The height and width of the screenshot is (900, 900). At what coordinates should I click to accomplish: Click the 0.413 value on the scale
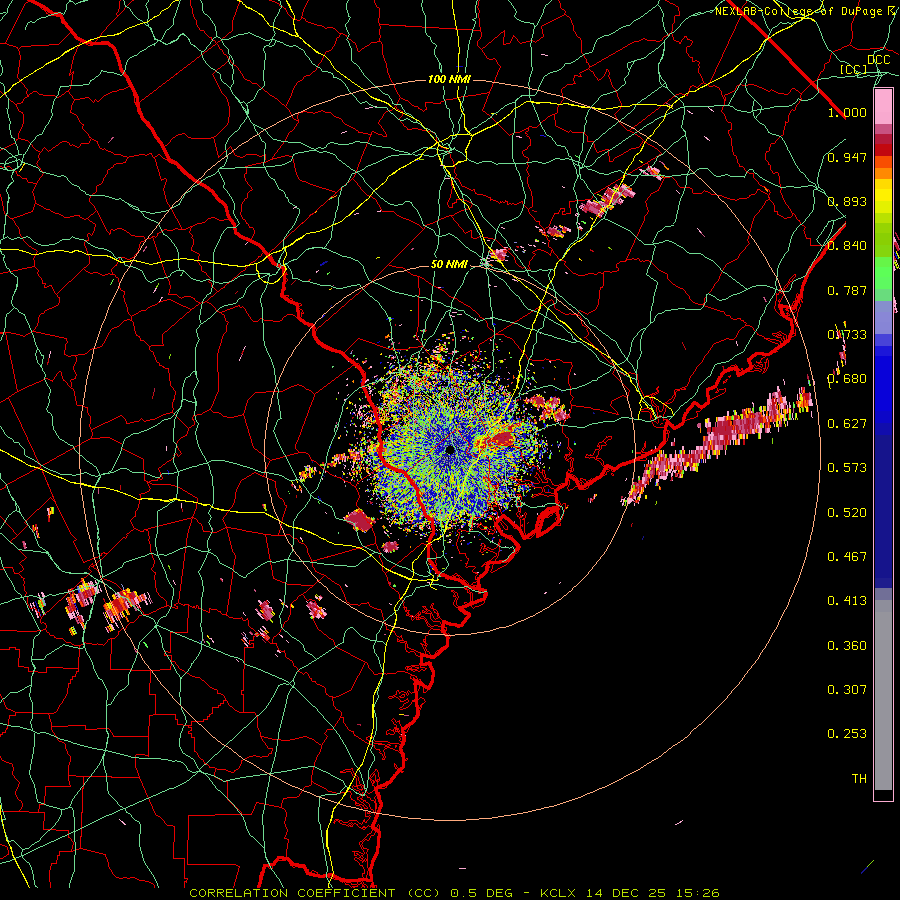click(847, 601)
